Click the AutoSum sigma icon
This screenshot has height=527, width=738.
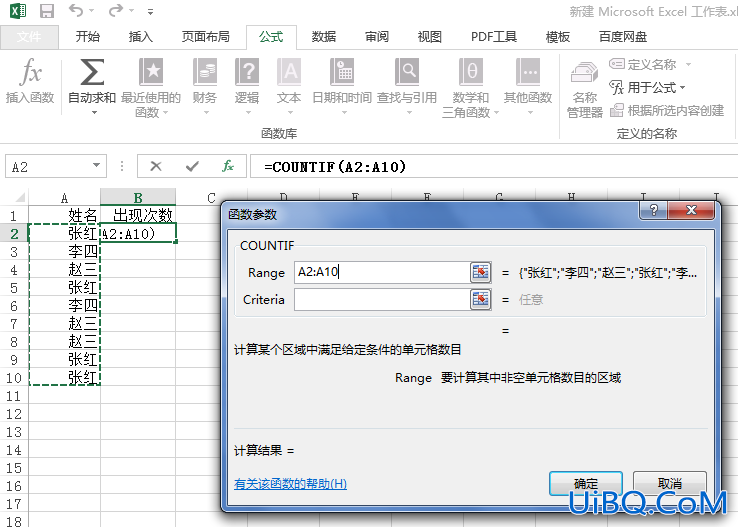92,72
